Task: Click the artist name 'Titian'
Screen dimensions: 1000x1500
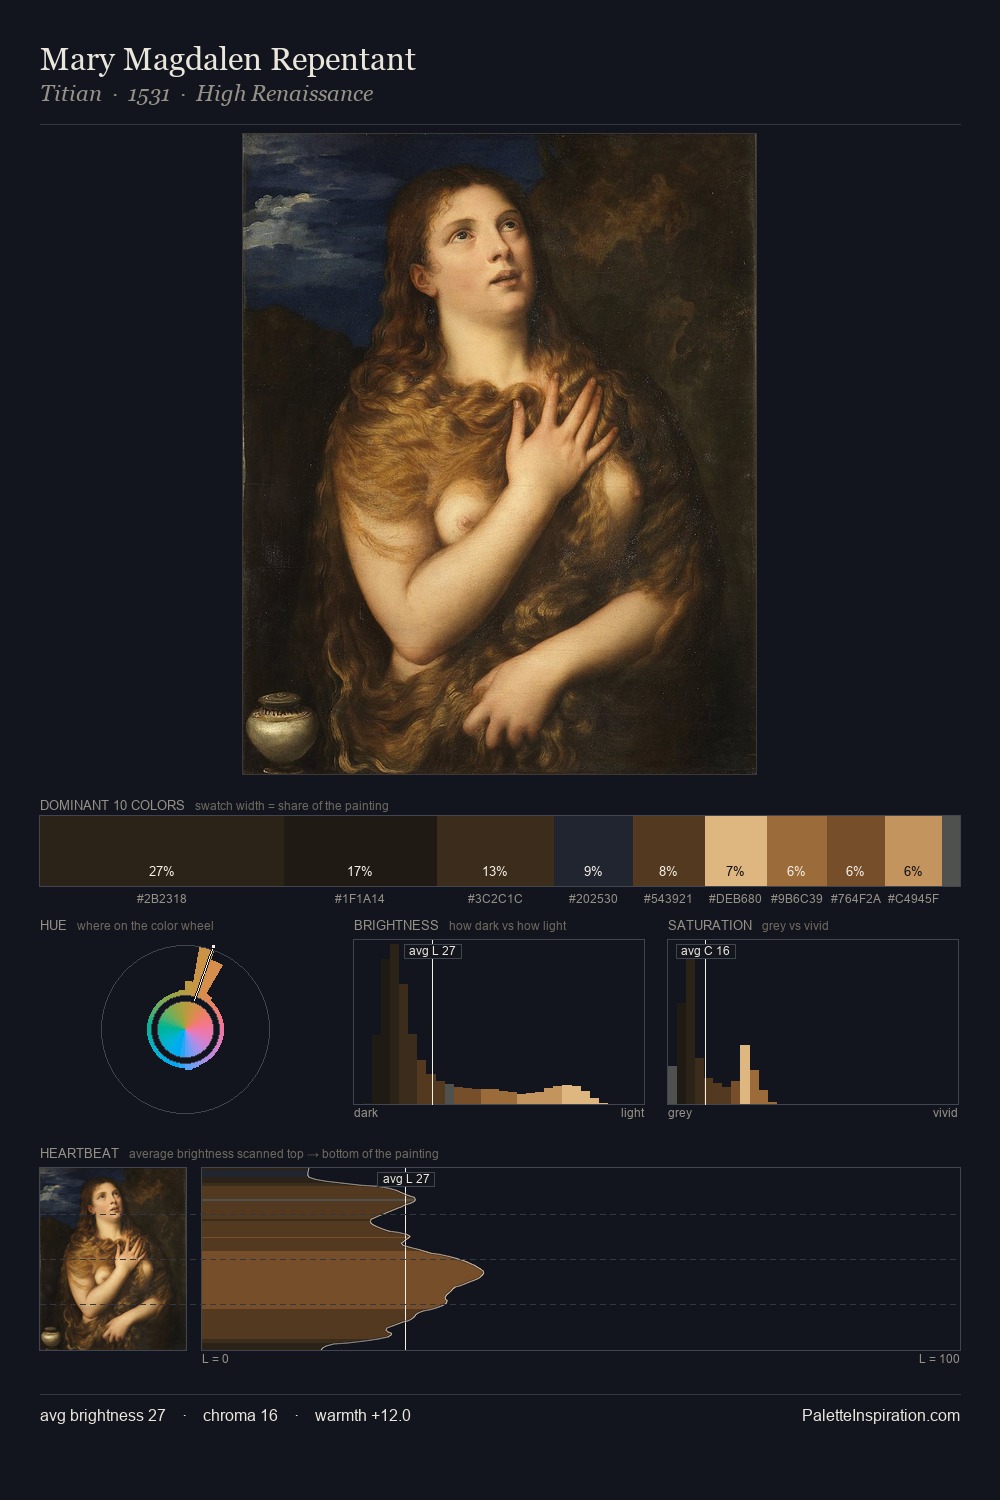Action: click(x=71, y=94)
